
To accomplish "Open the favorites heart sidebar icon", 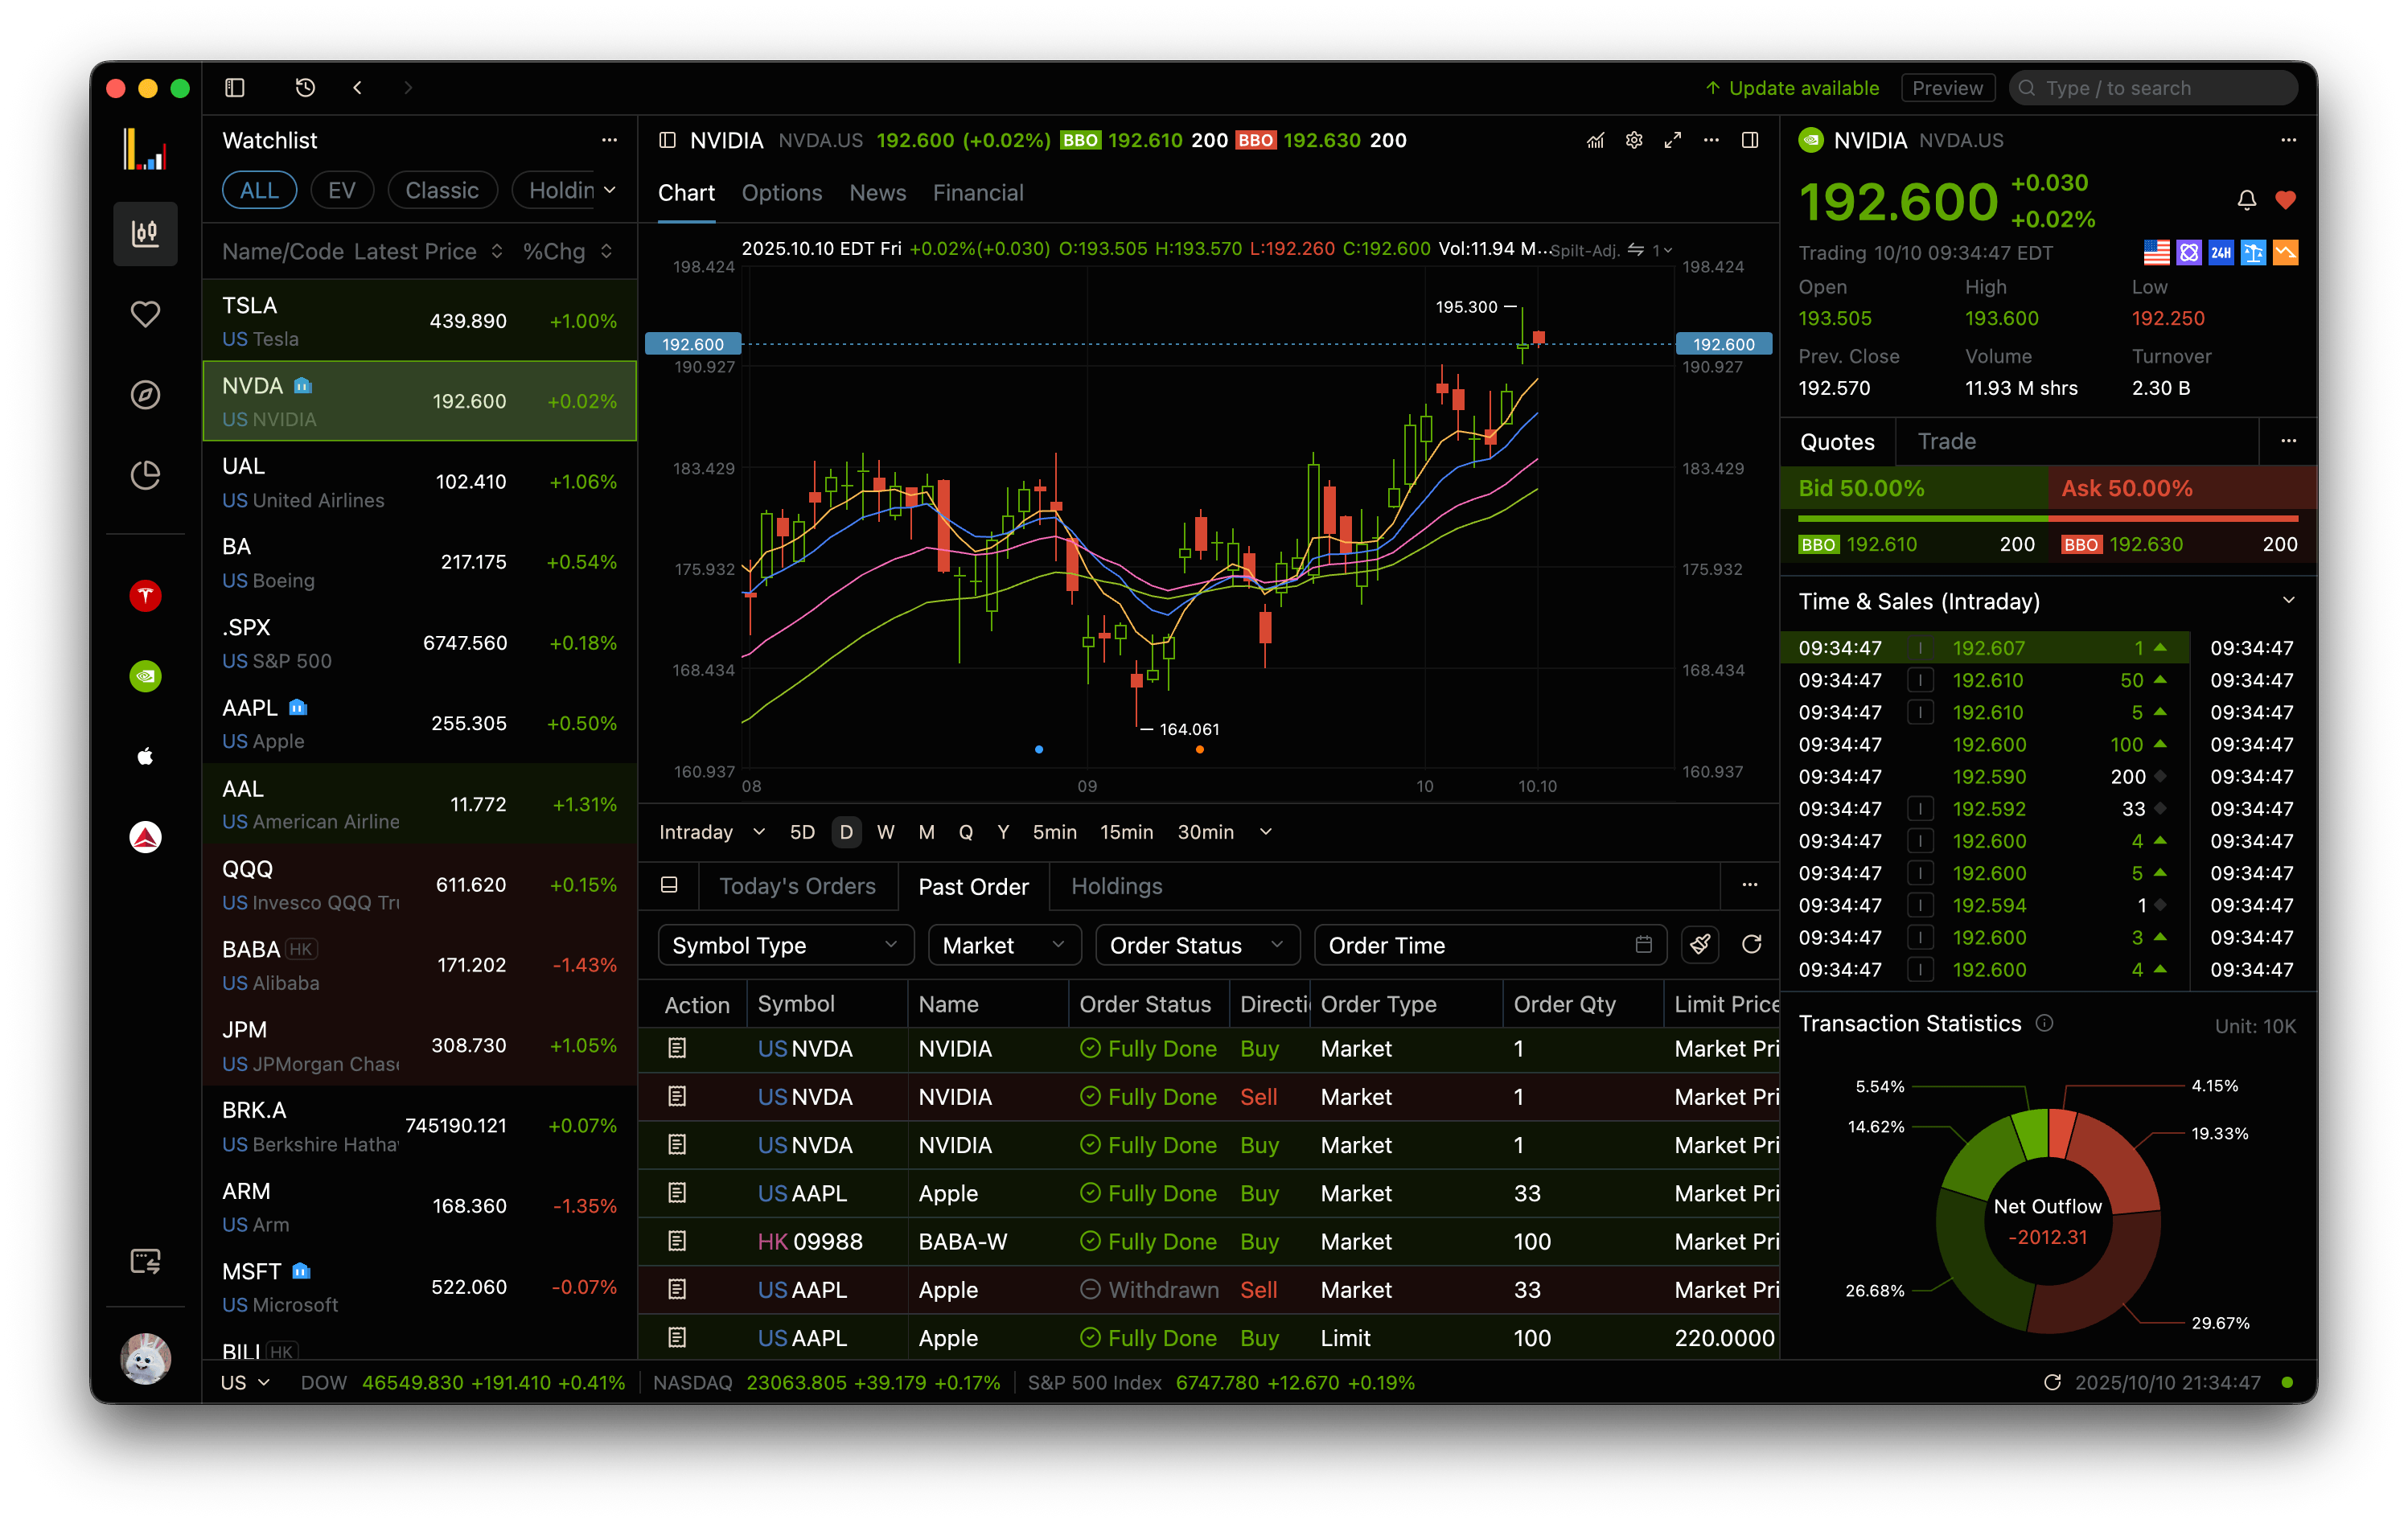I will (145, 314).
